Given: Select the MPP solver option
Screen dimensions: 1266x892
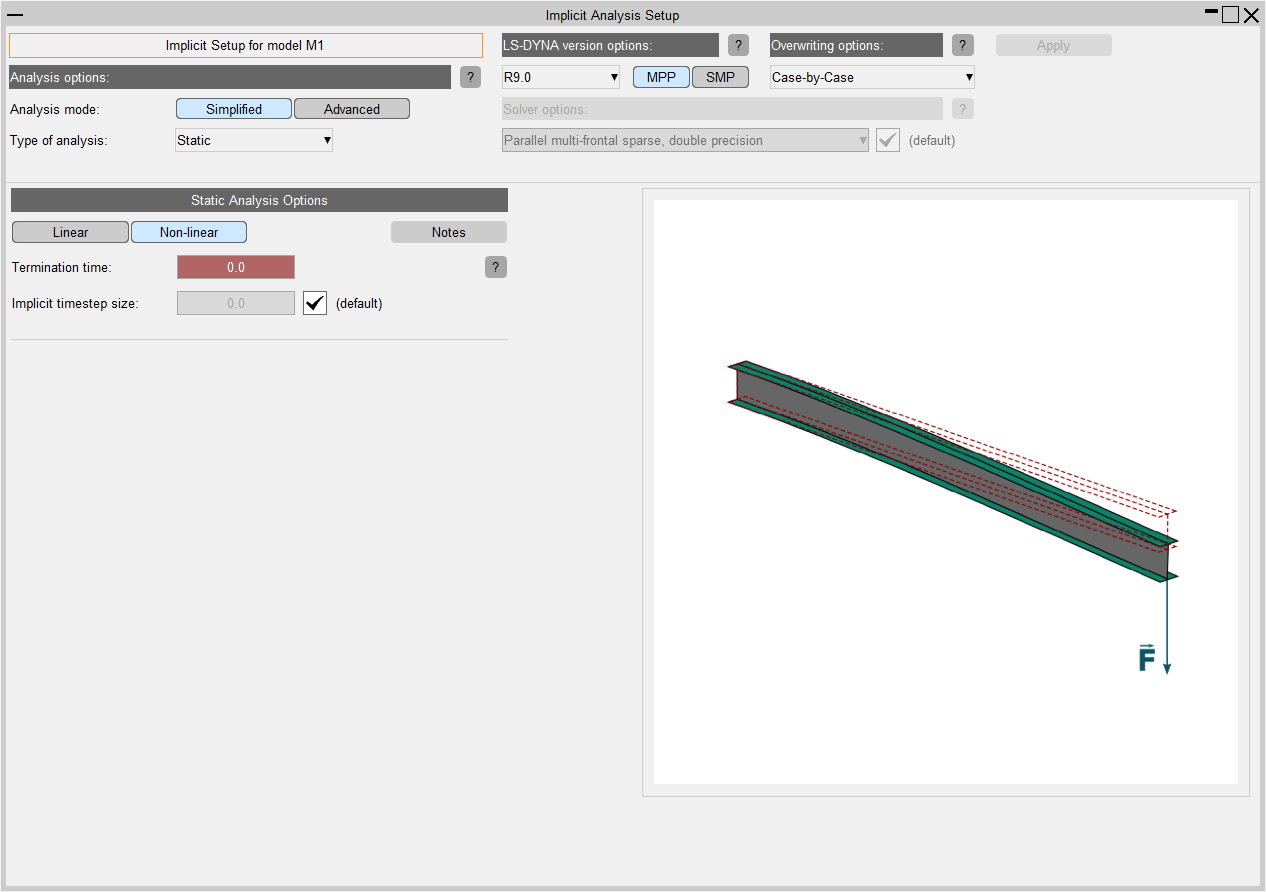Looking at the screenshot, I should tap(661, 77).
